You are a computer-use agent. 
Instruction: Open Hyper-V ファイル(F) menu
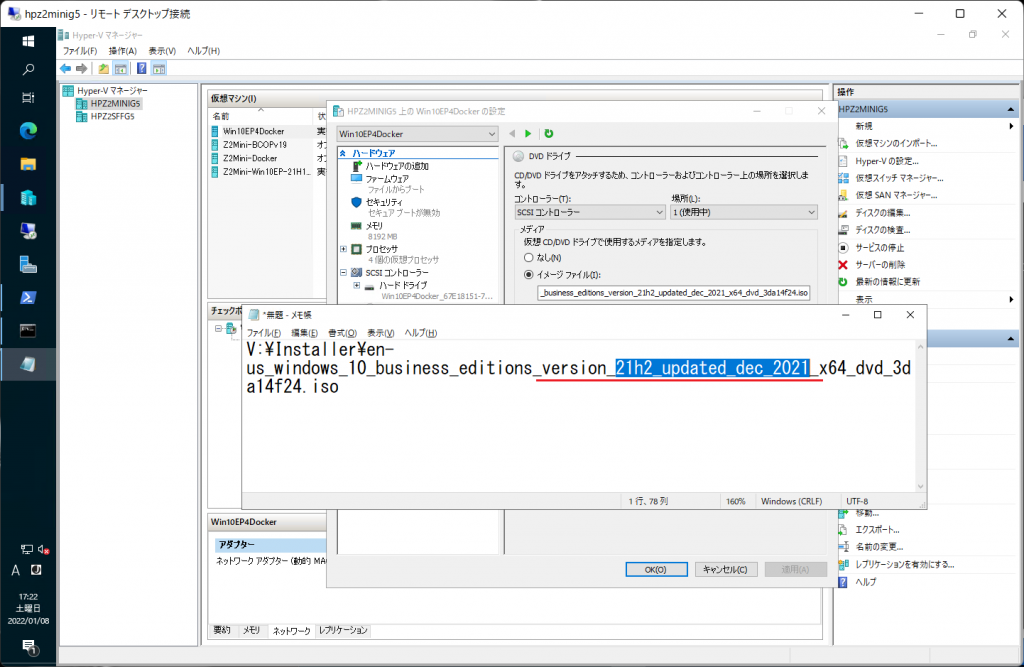tap(80, 51)
